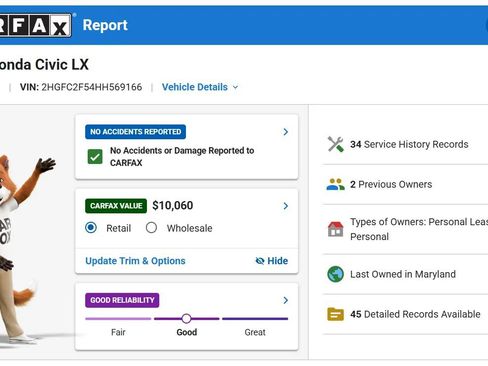488x366 pixels.
Task: Hide the CARFAX value
Action: tap(272, 261)
